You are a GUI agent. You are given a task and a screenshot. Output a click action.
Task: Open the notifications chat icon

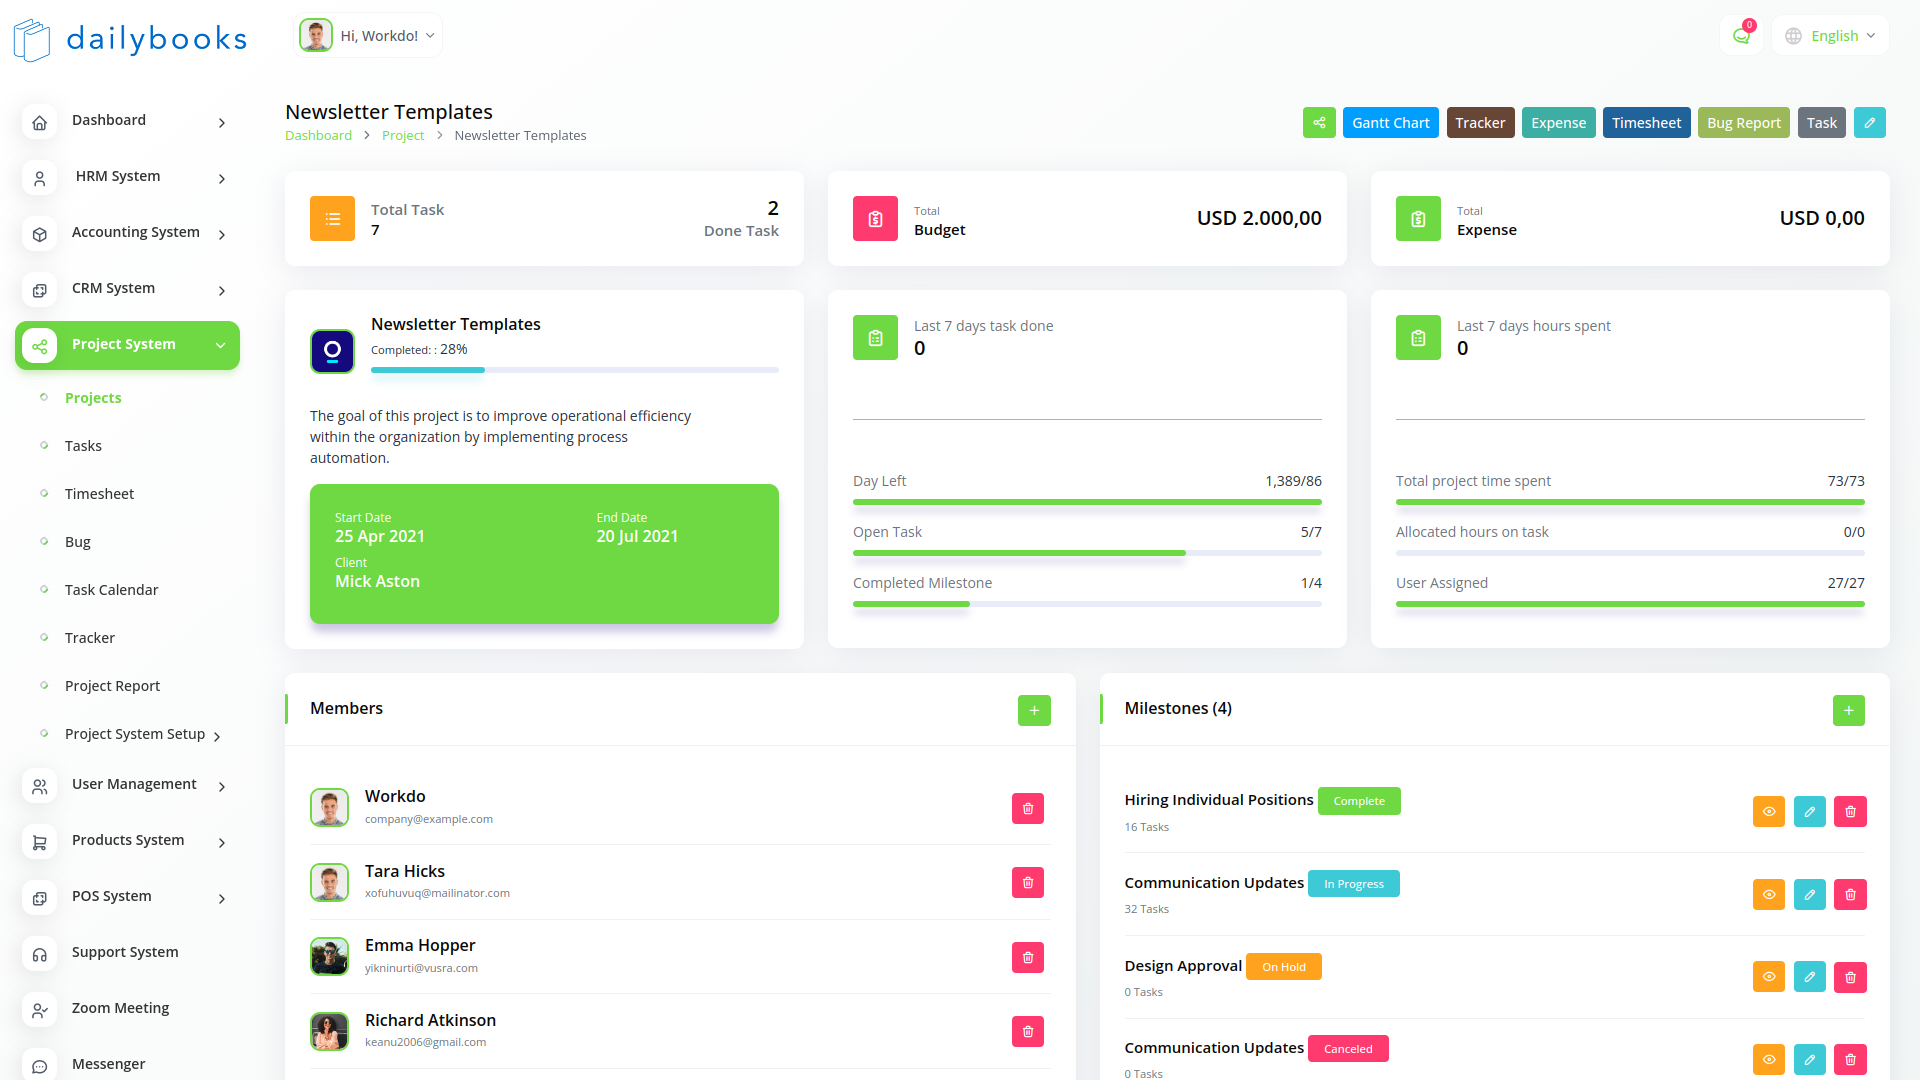coord(1741,36)
